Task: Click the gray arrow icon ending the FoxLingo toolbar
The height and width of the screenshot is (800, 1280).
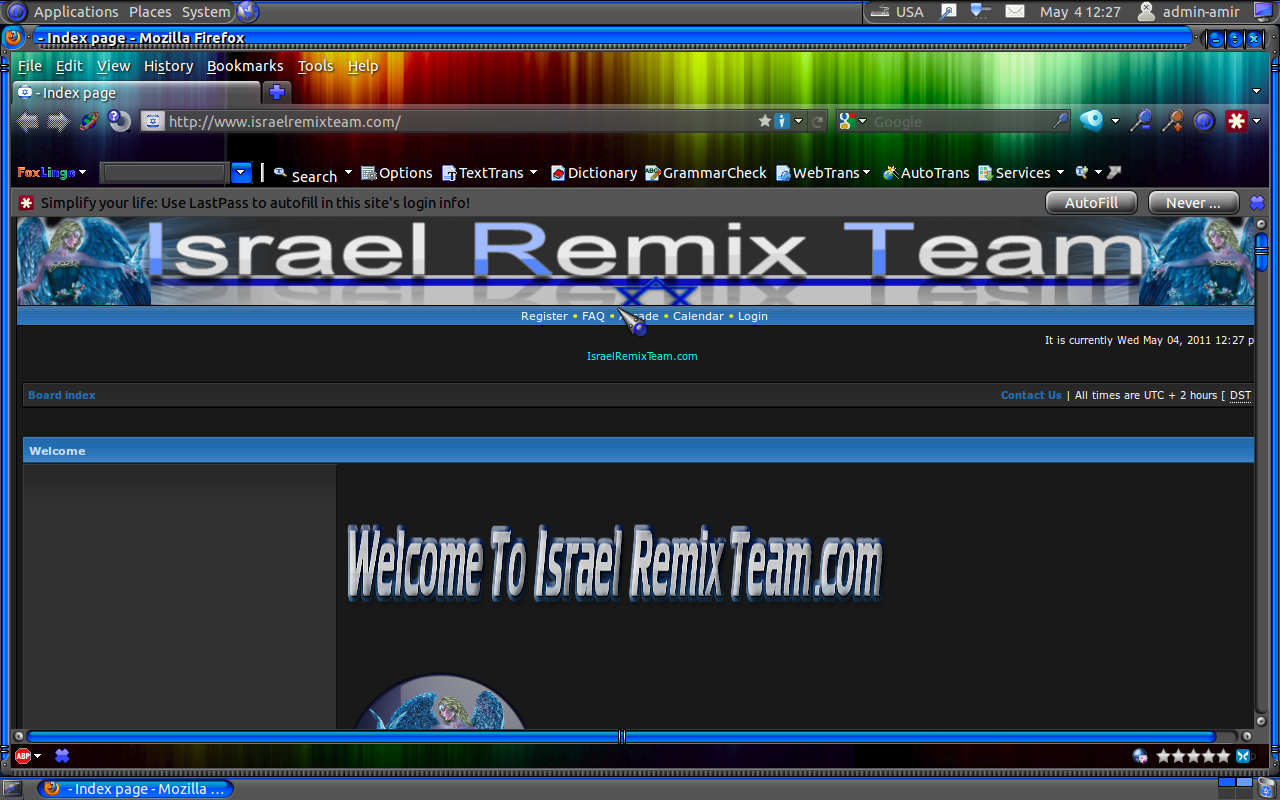Action: click(1114, 173)
